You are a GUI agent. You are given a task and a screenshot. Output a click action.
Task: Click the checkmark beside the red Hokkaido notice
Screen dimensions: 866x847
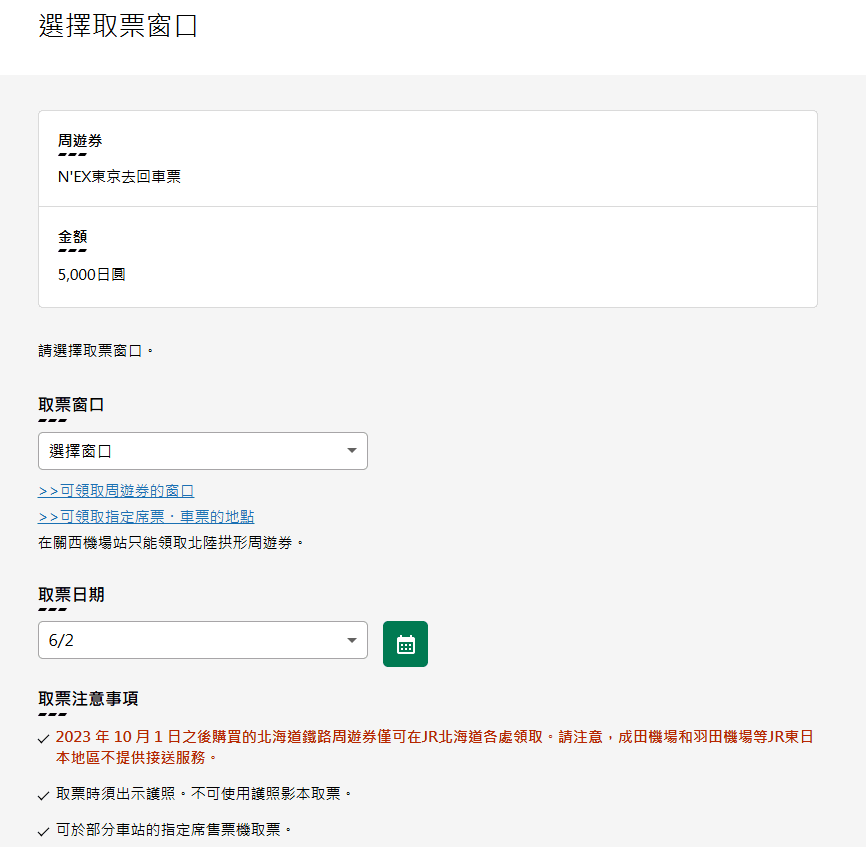[43, 738]
